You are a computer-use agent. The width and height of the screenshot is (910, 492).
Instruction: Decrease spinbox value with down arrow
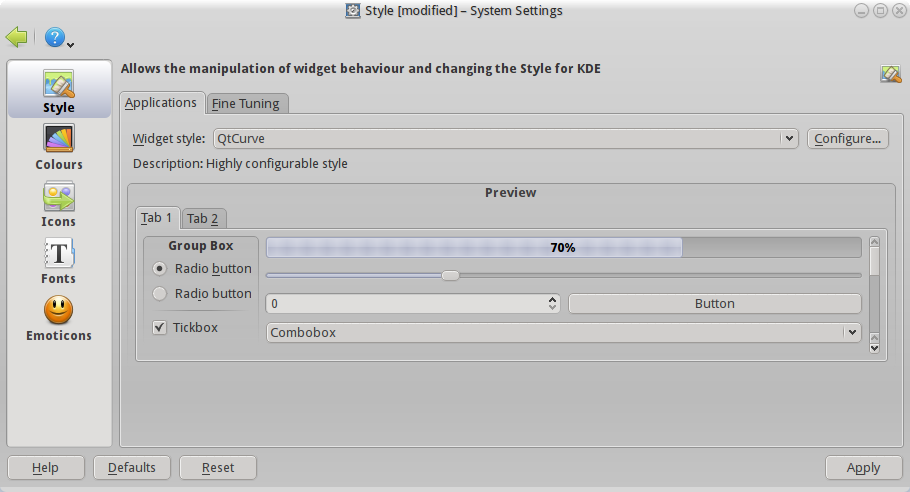552,308
